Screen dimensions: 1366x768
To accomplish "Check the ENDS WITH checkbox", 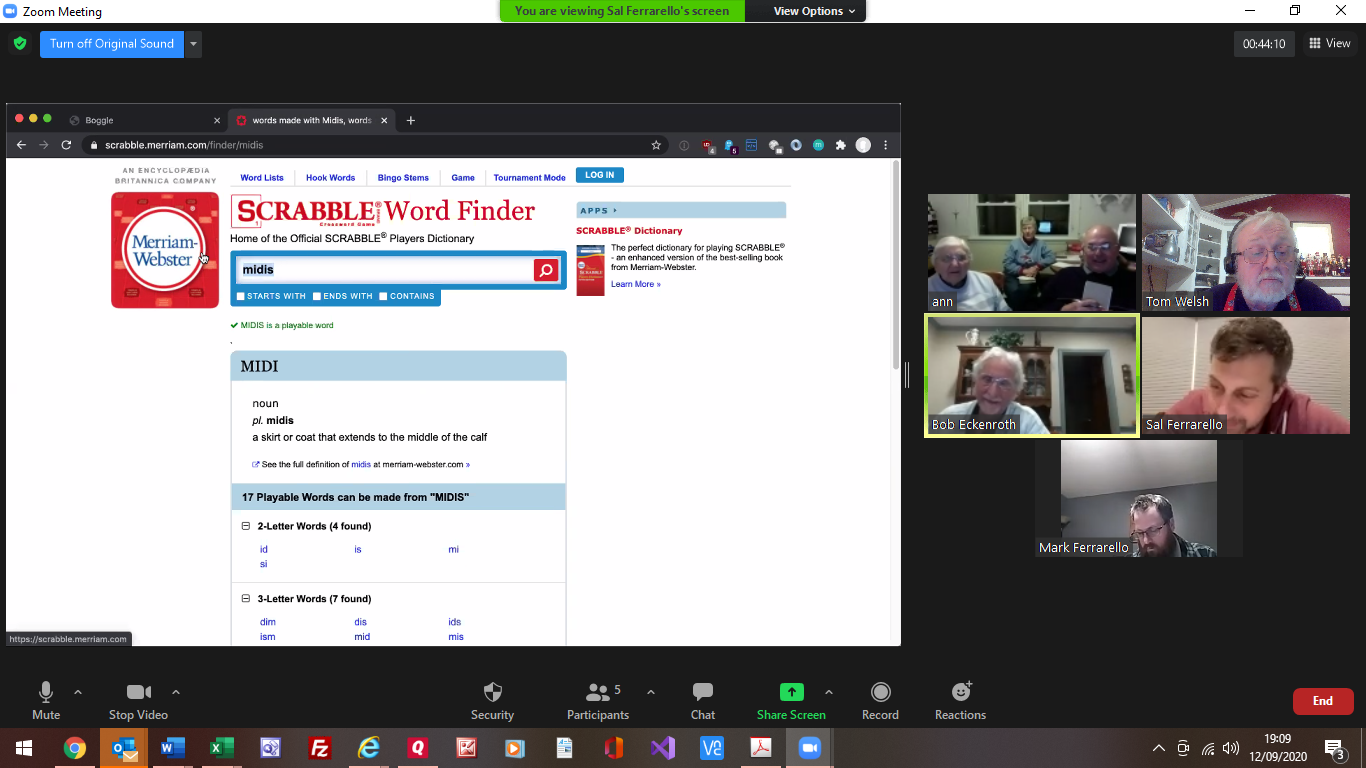I will coord(317,296).
